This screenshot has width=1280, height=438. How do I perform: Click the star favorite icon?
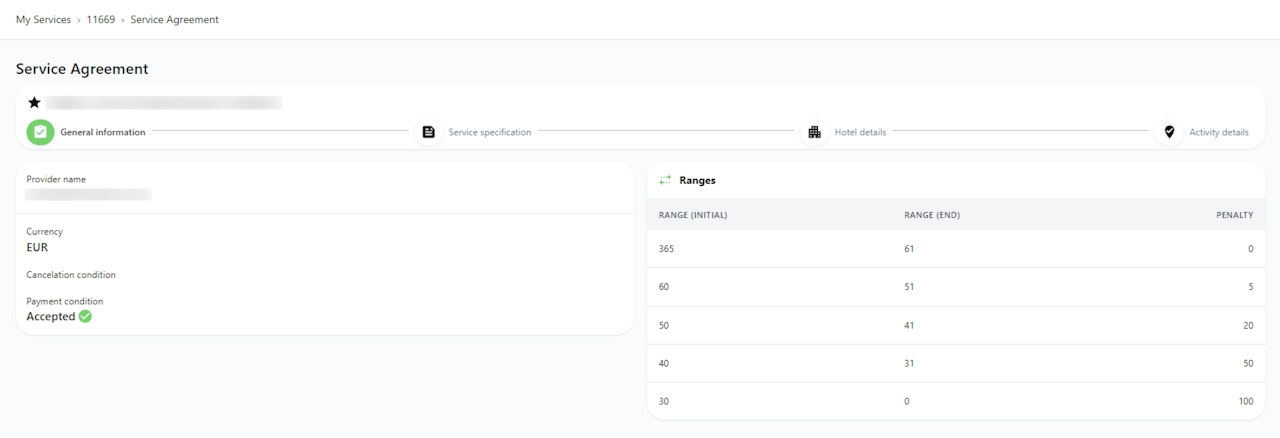click(34, 102)
